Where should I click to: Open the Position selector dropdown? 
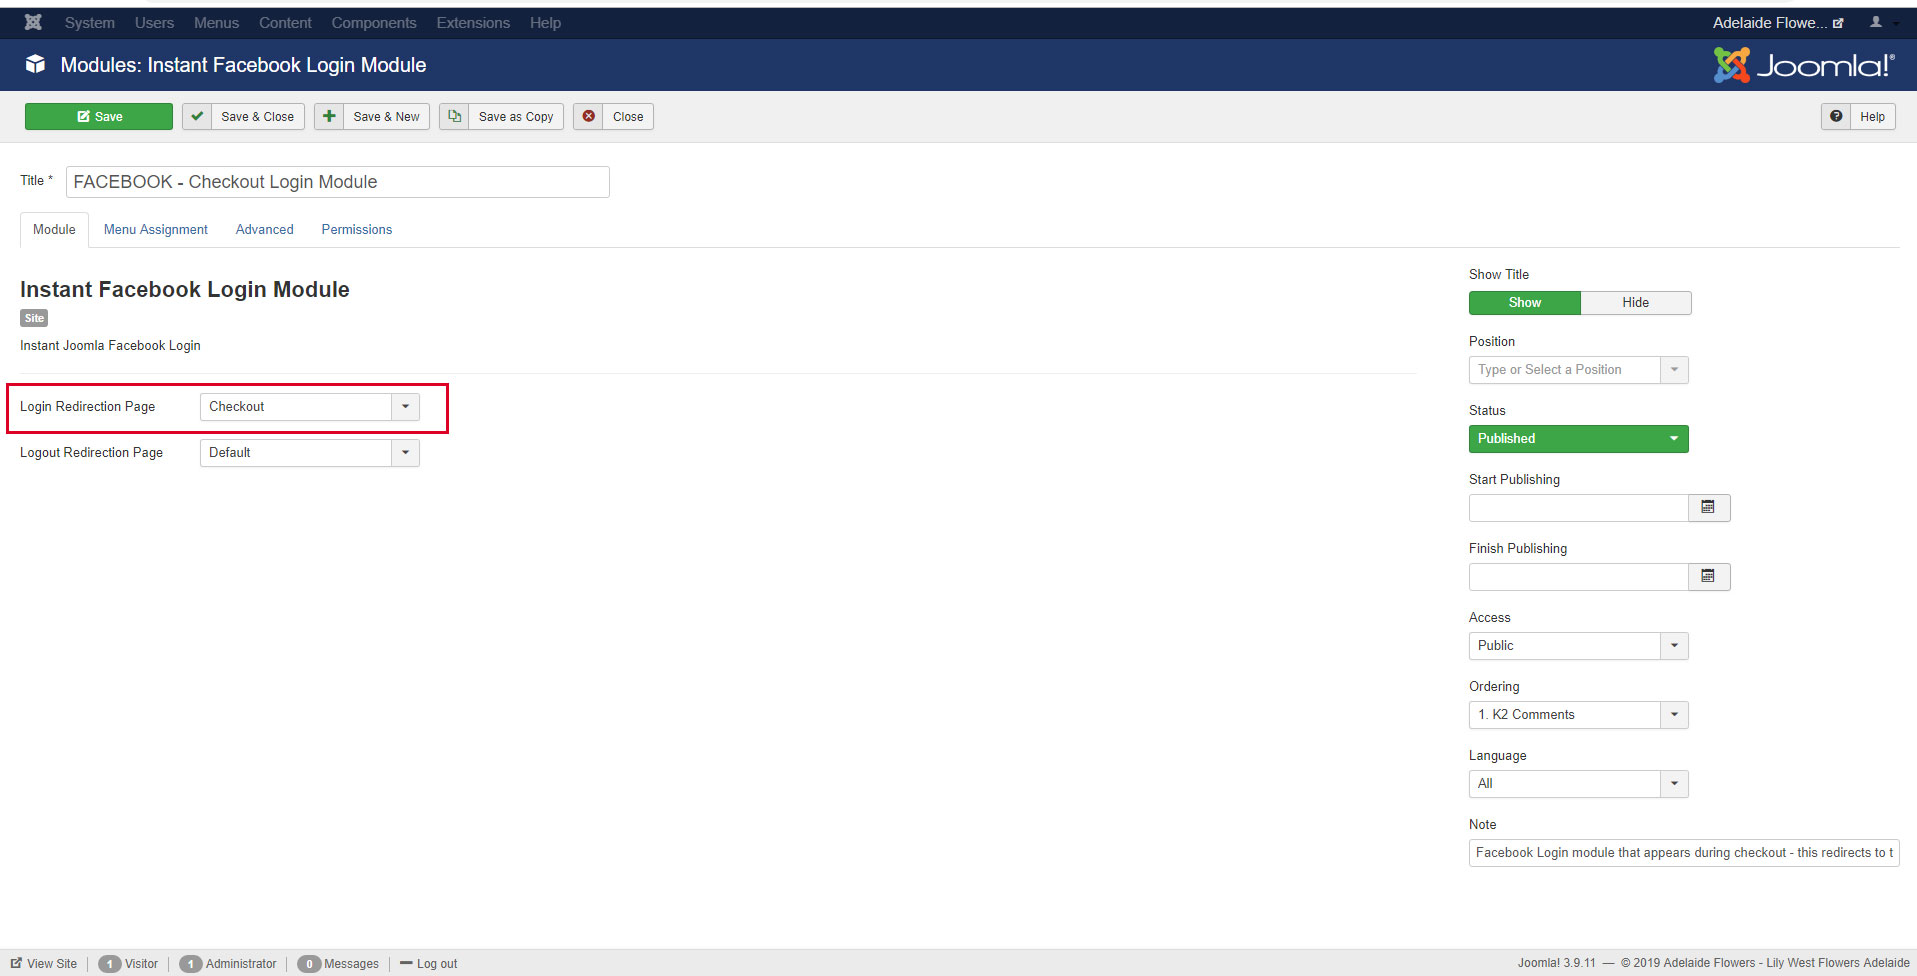pyautogui.click(x=1578, y=369)
